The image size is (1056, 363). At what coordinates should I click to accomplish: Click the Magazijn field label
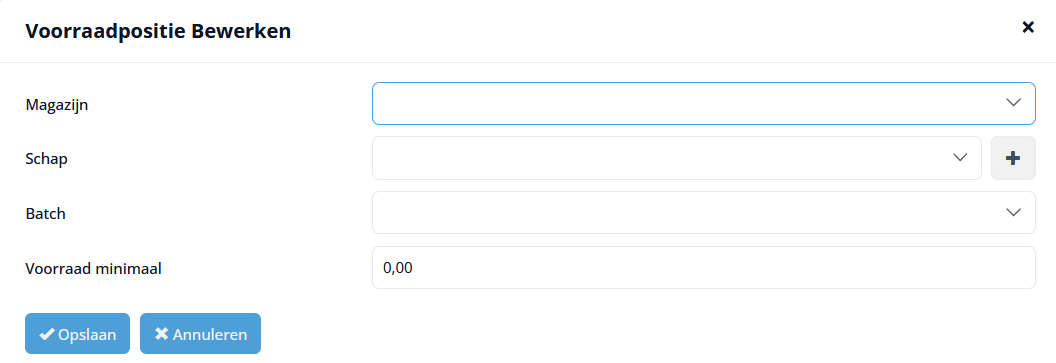click(x=57, y=104)
